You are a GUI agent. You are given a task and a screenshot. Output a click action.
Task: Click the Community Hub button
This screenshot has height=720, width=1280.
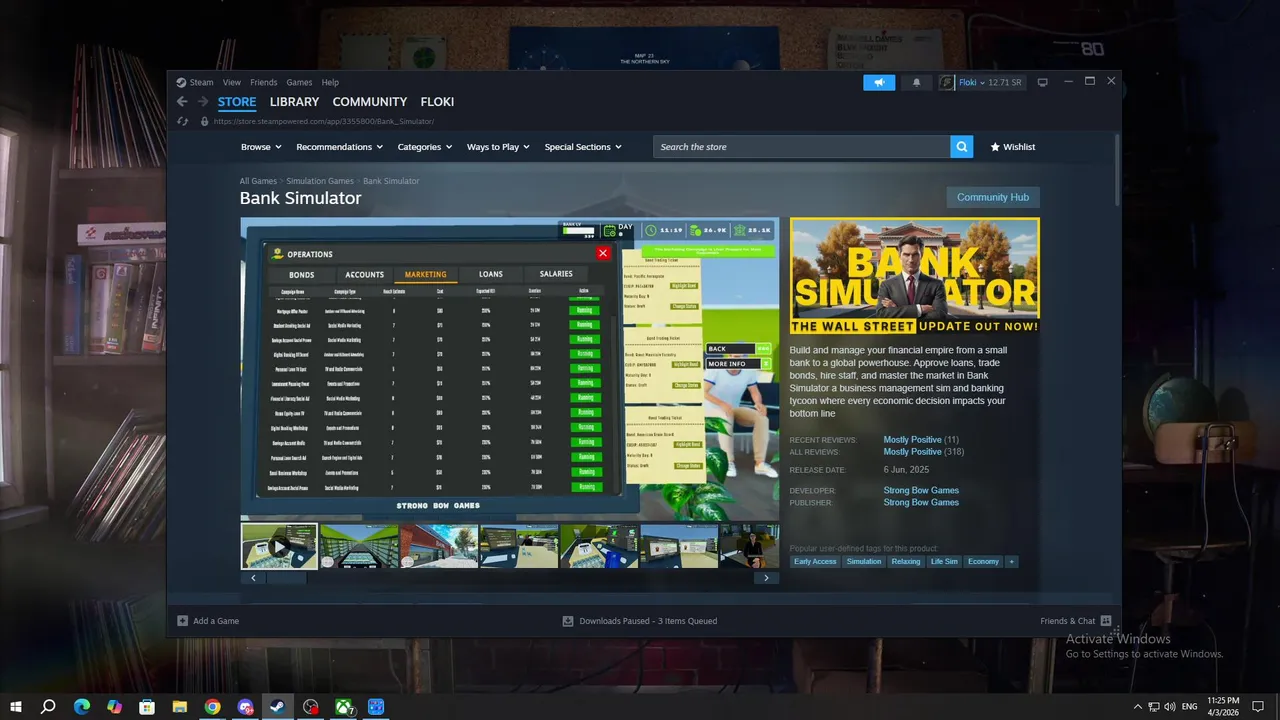[x=993, y=197]
